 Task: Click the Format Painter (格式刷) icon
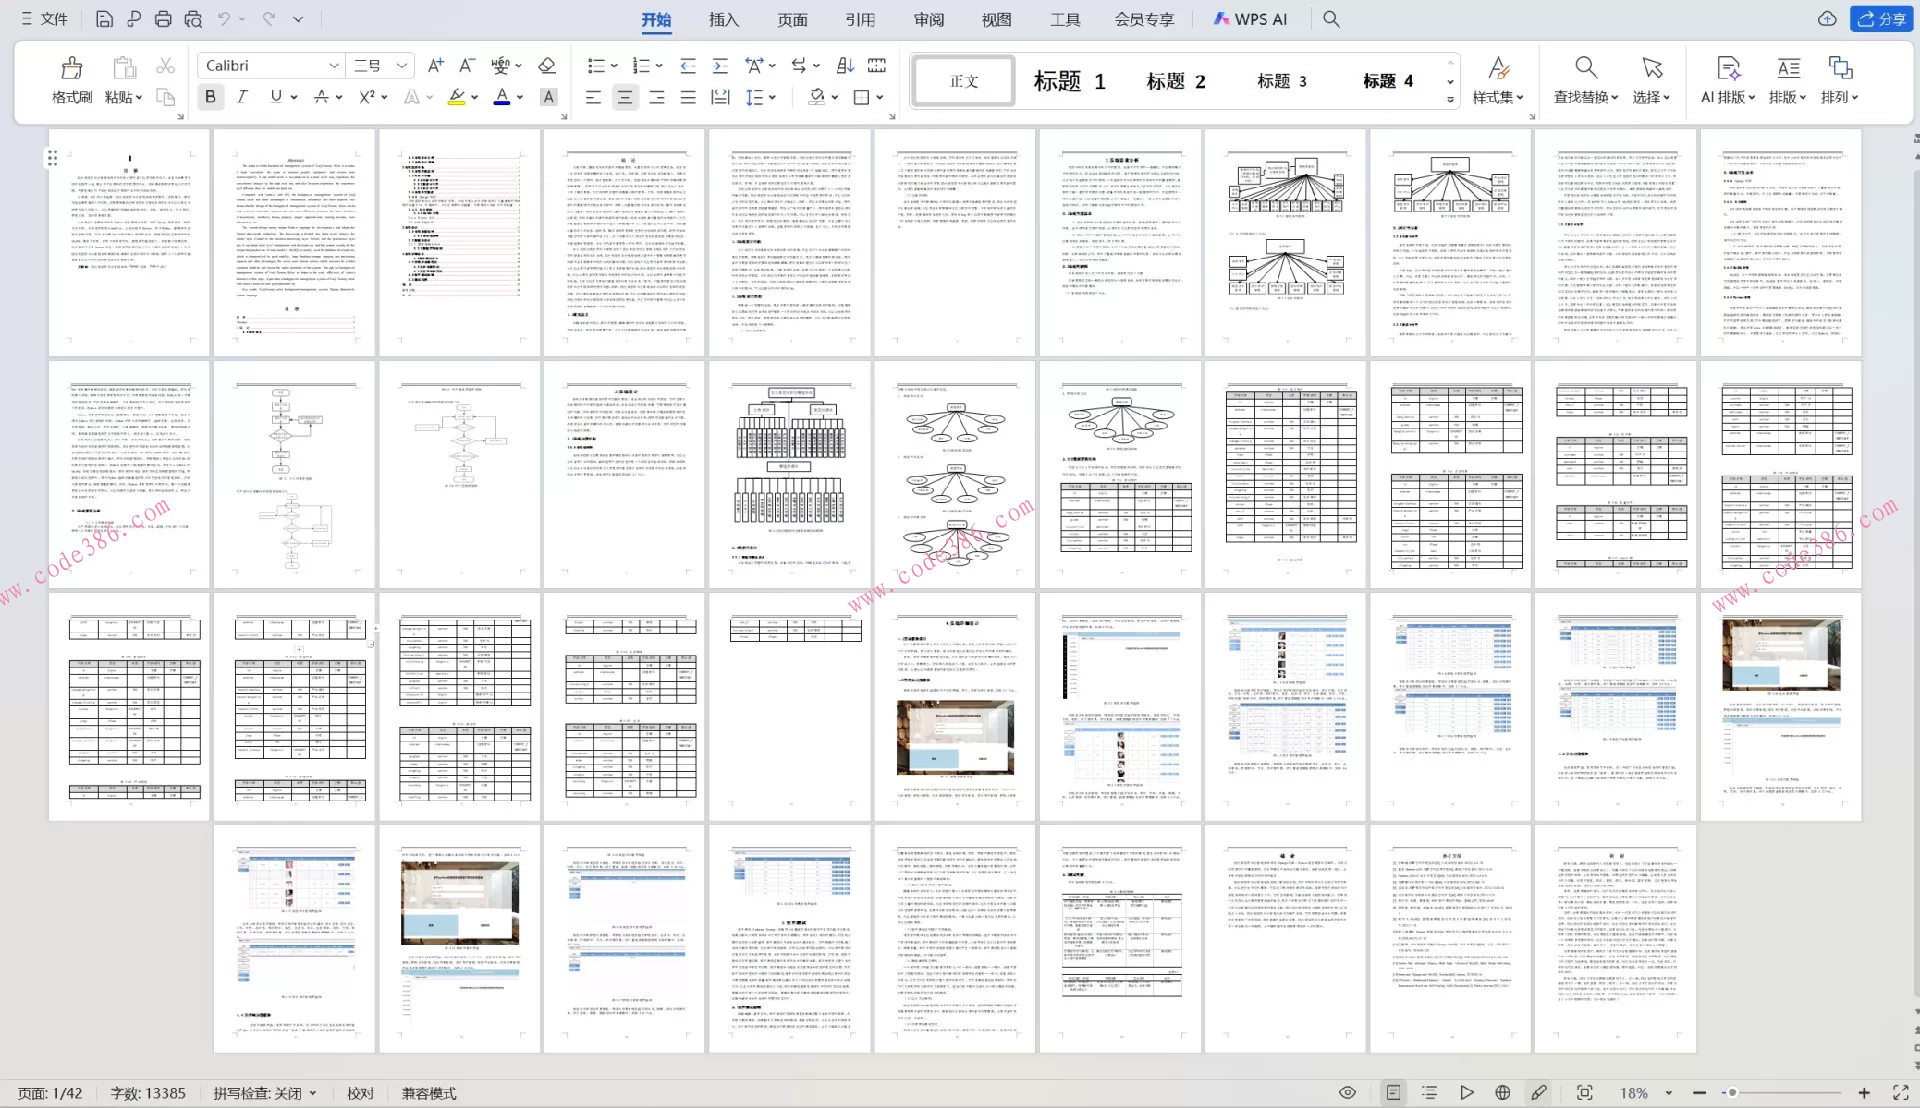71,68
